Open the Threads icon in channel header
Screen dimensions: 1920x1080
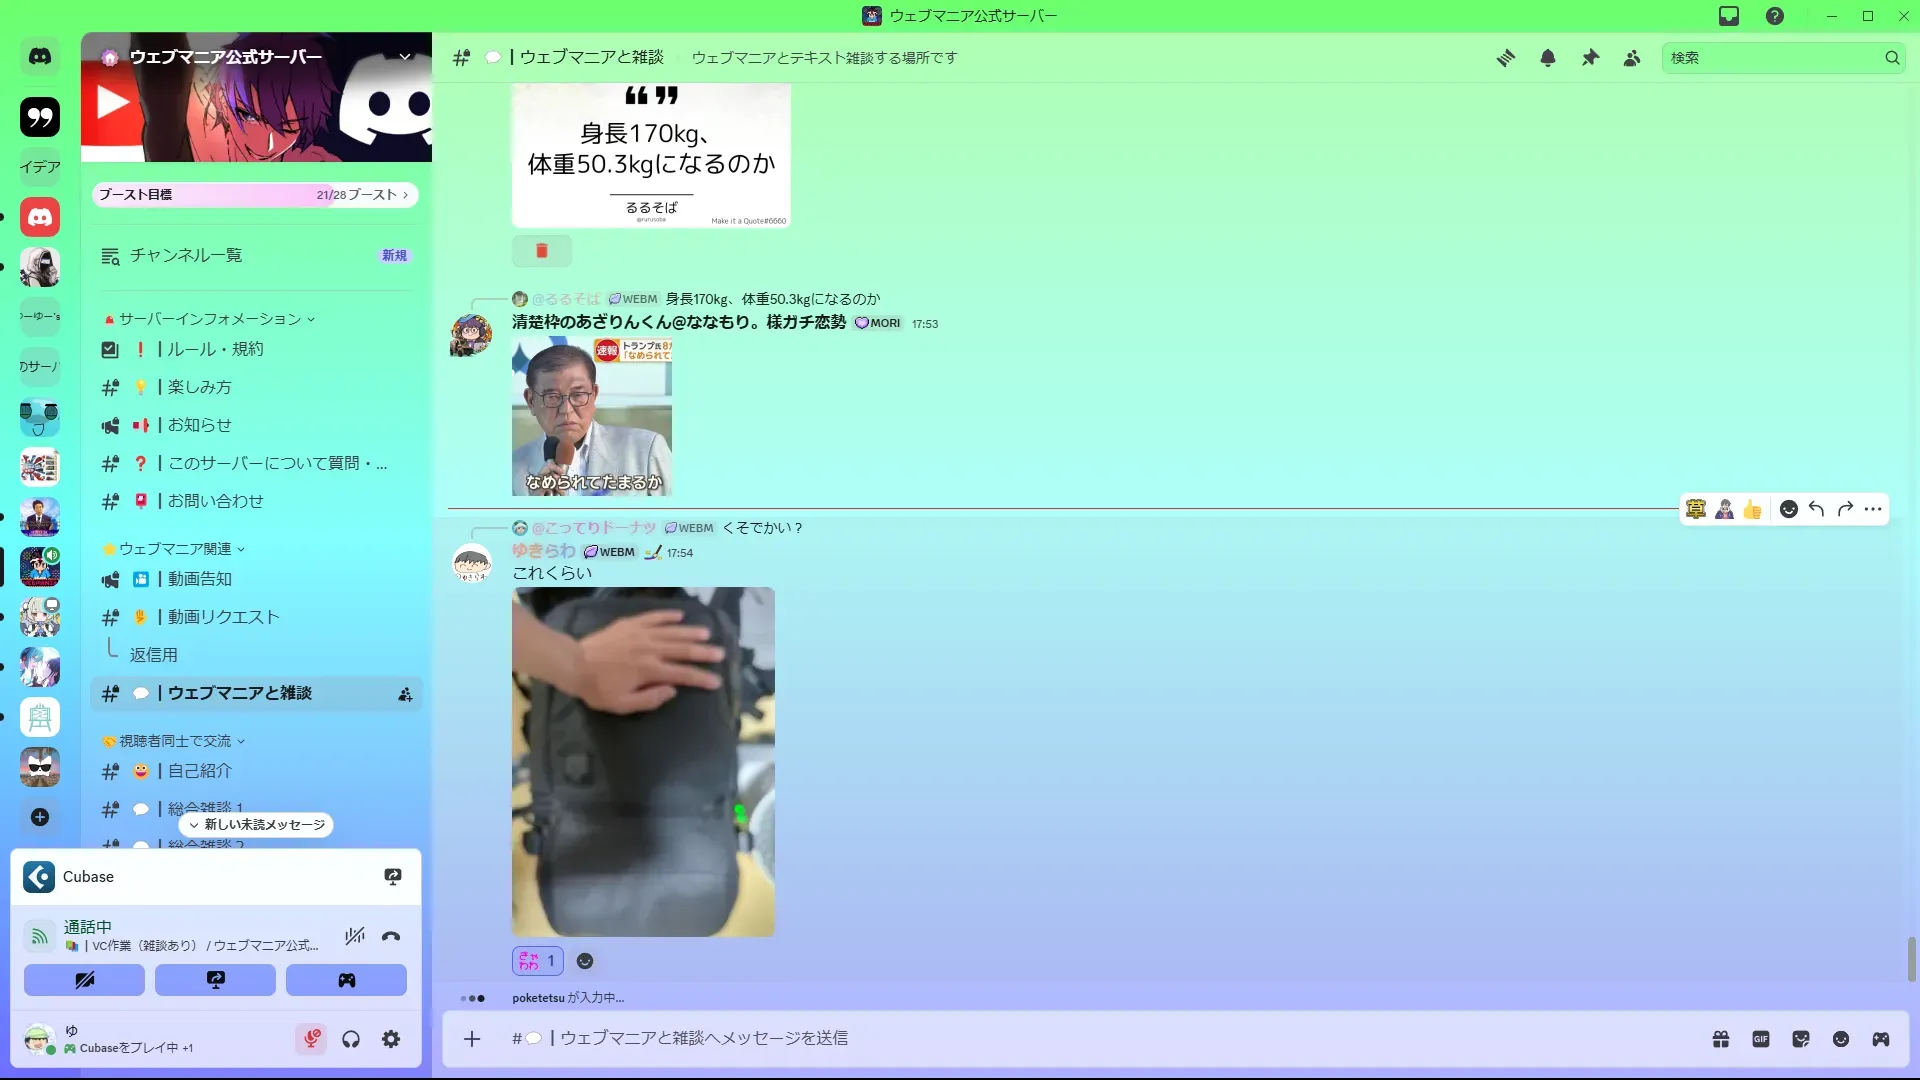[x=1505, y=58]
